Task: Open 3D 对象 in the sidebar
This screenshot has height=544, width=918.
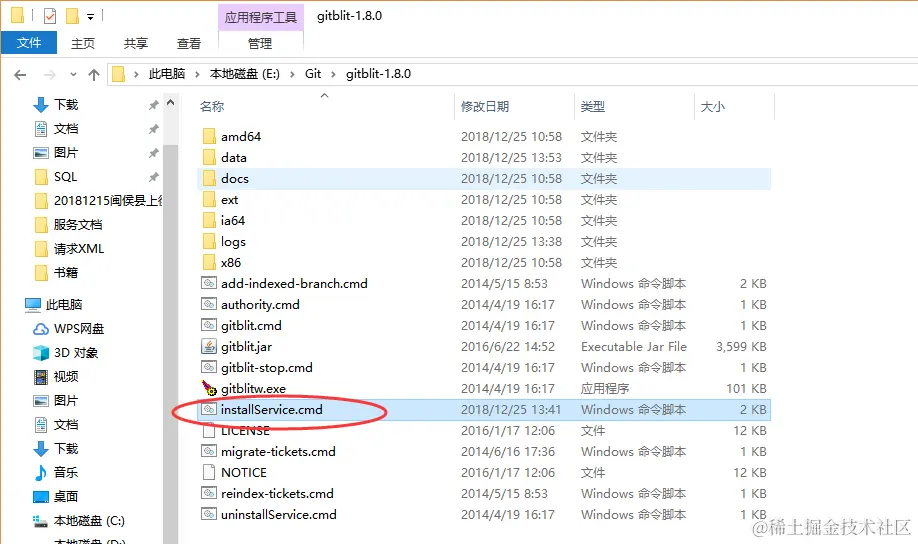Action: pyautogui.click(x=65, y=353)
